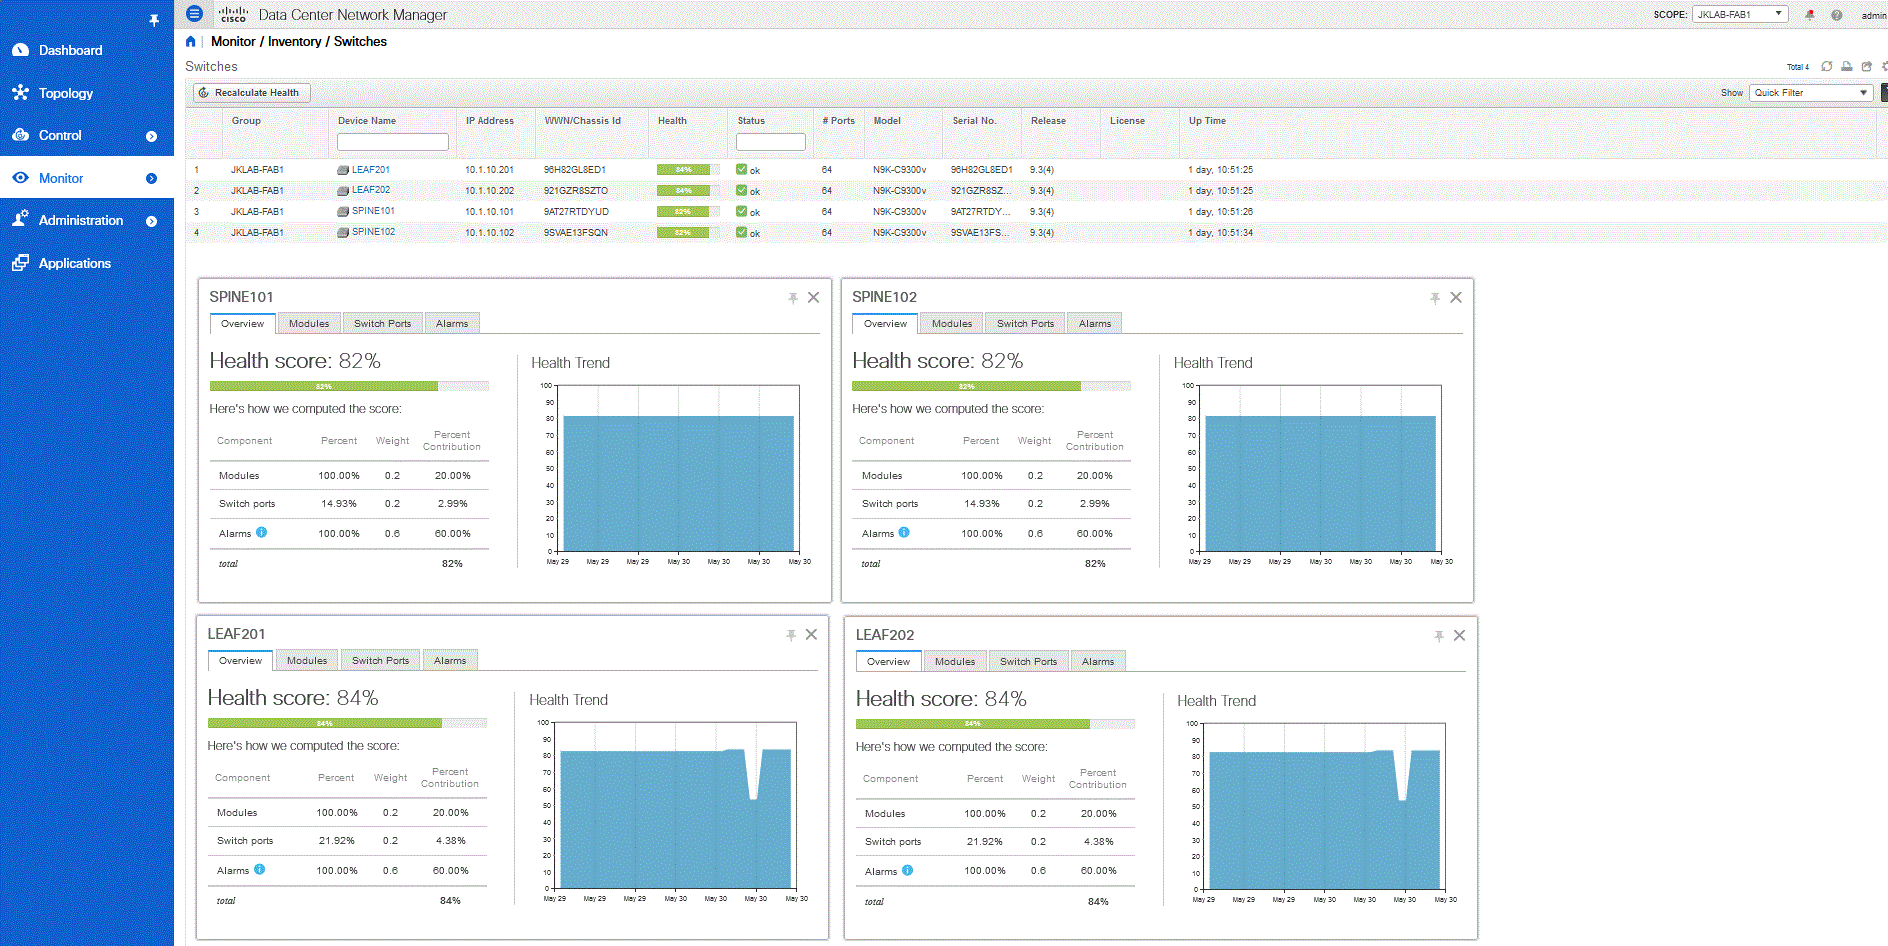The height and width of the screenshot is (946, 1888).
Task: Click the Health score bar in LEAF202 panel
Action: click(x=995, y=724)
